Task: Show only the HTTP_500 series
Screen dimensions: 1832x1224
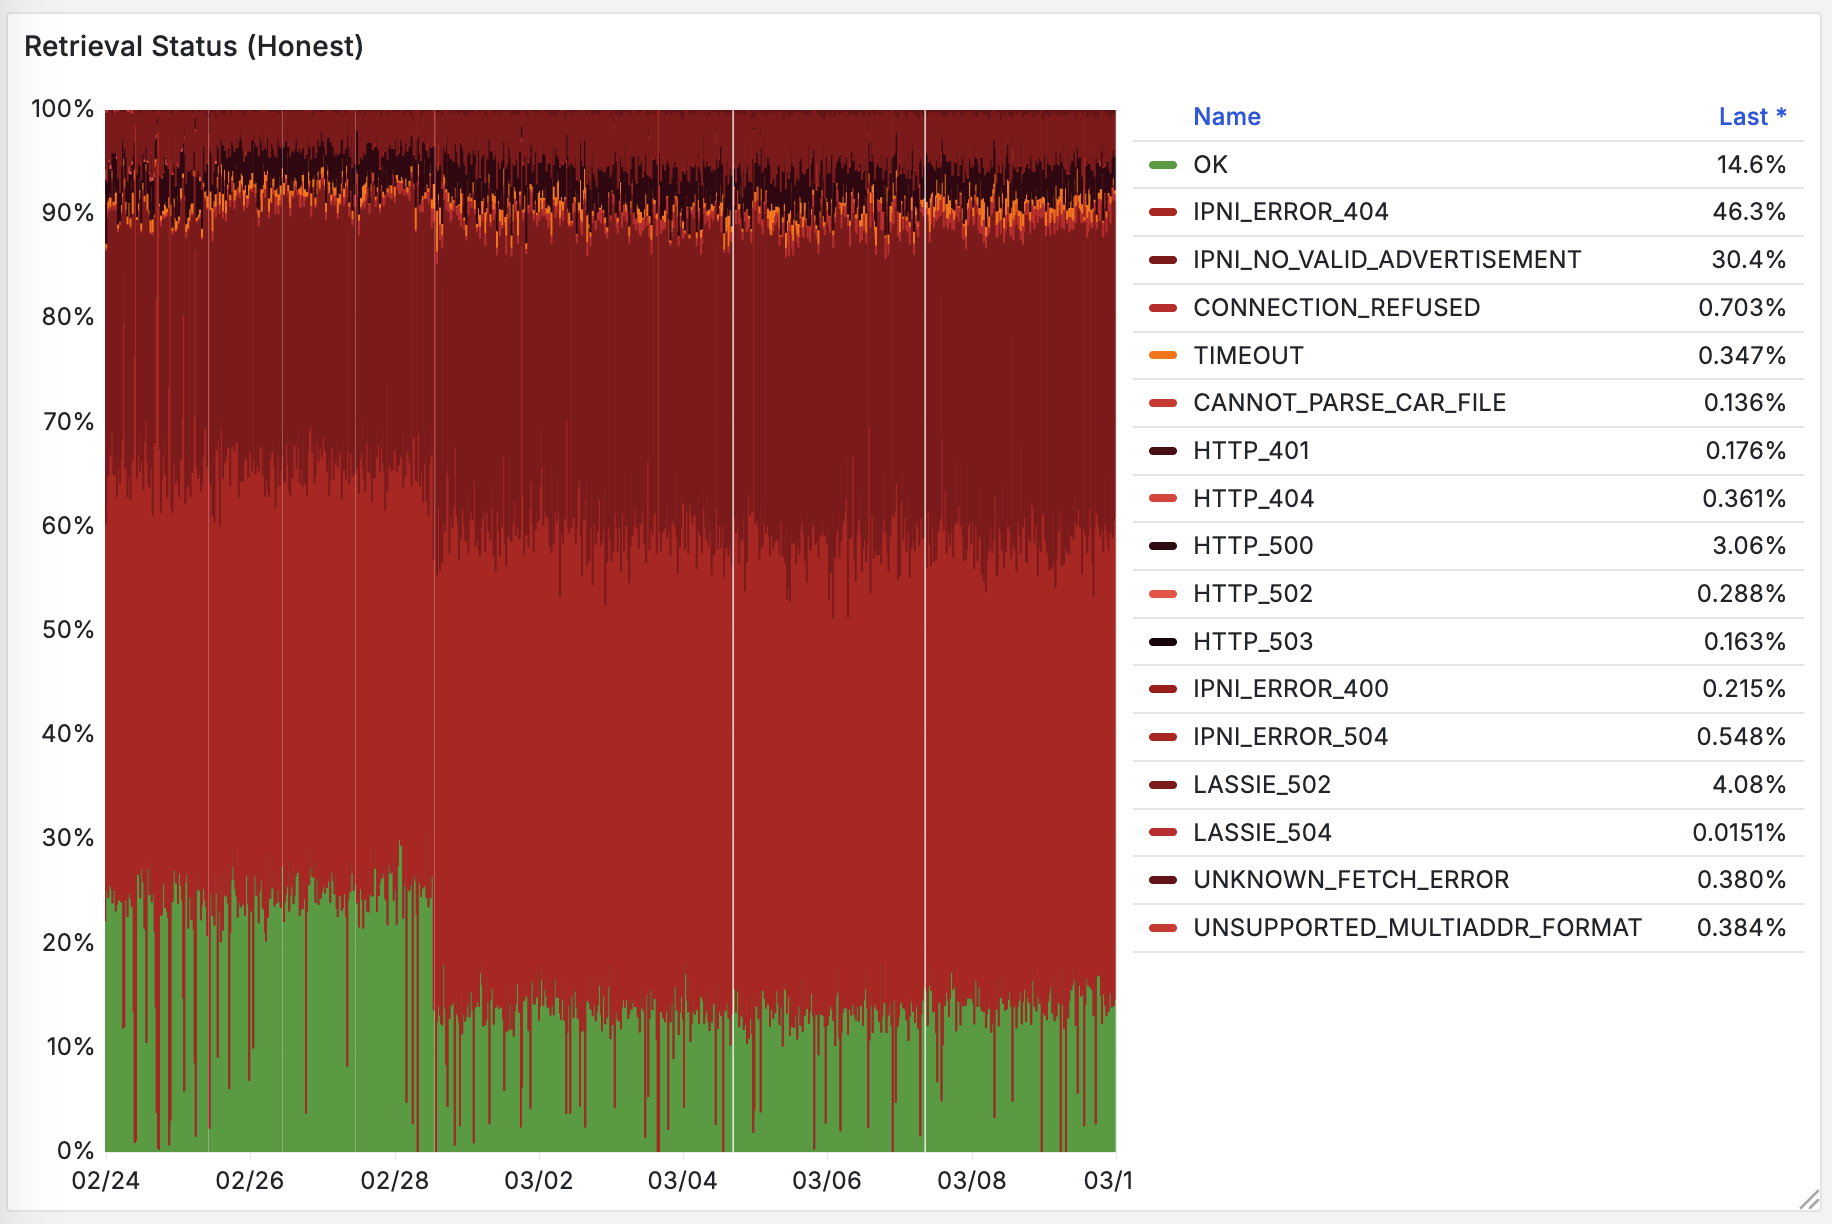Action: 1253,546
